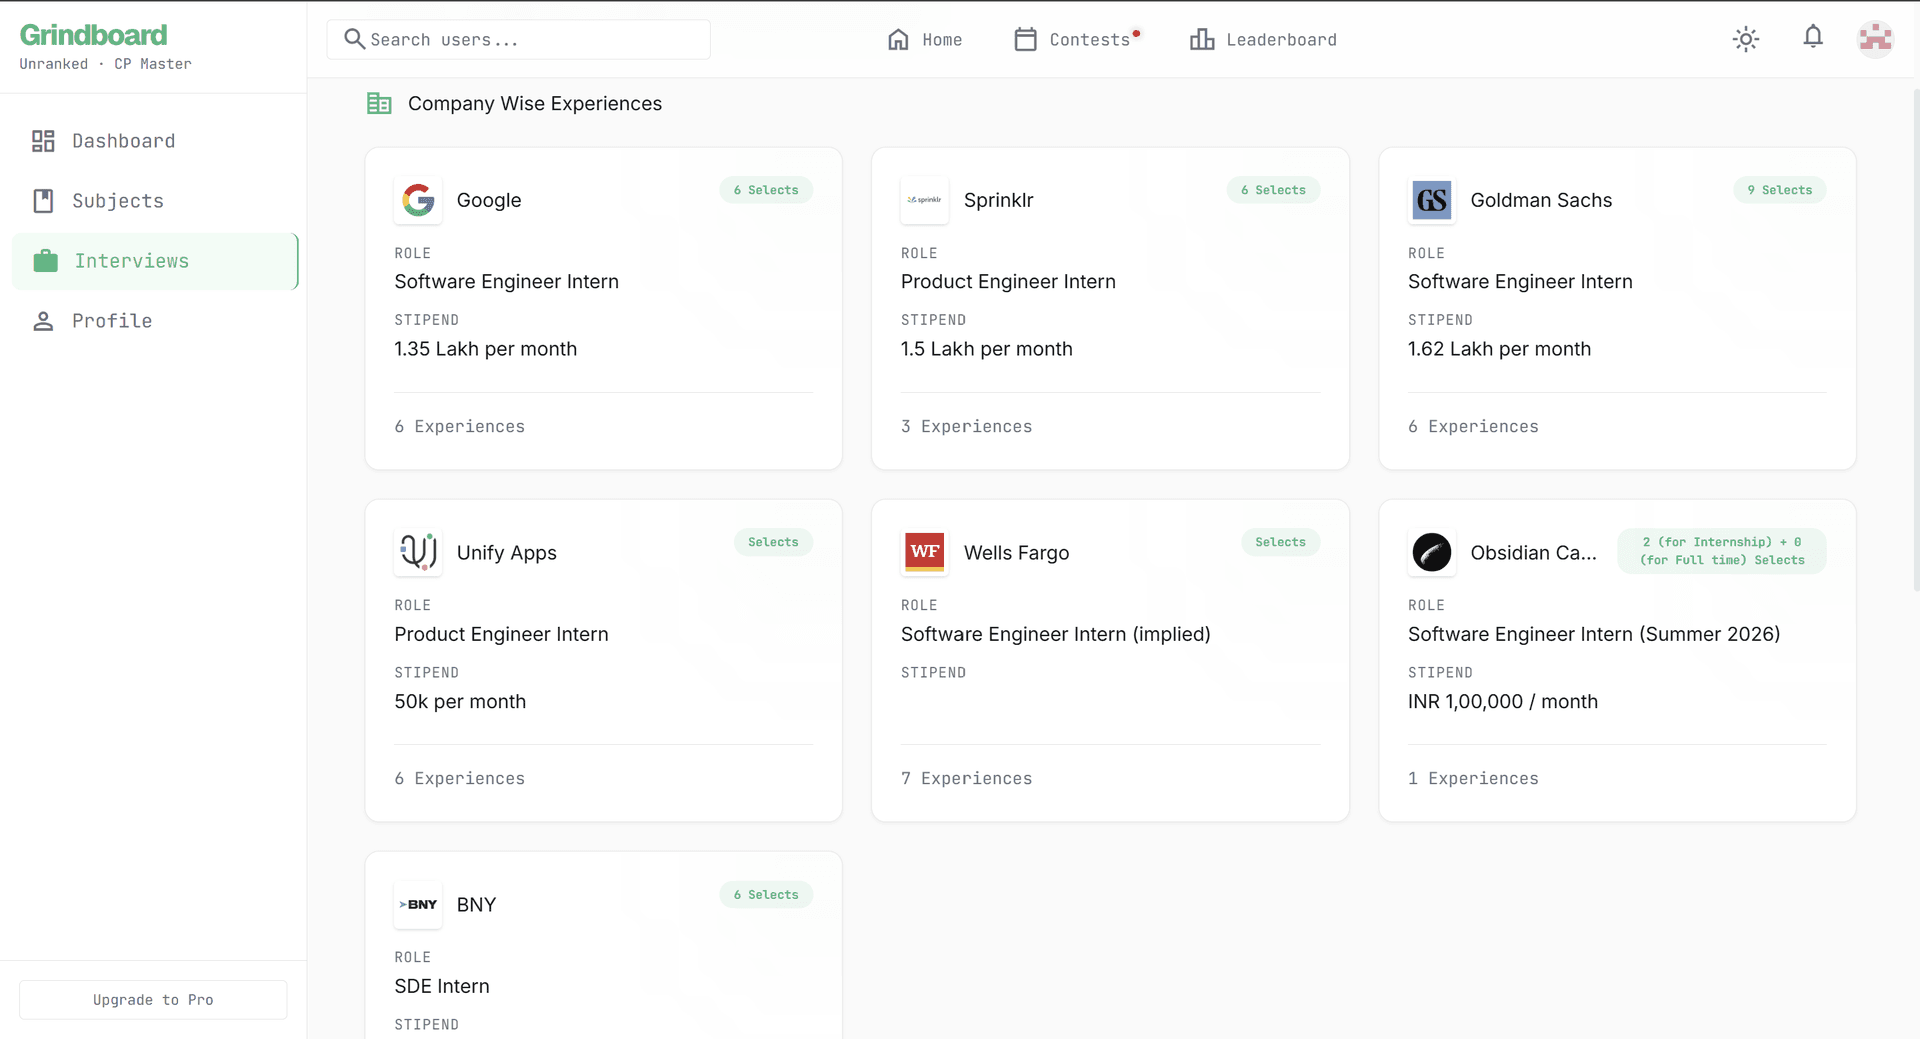Select Unify Apps "50k per month" stipend

460,702
